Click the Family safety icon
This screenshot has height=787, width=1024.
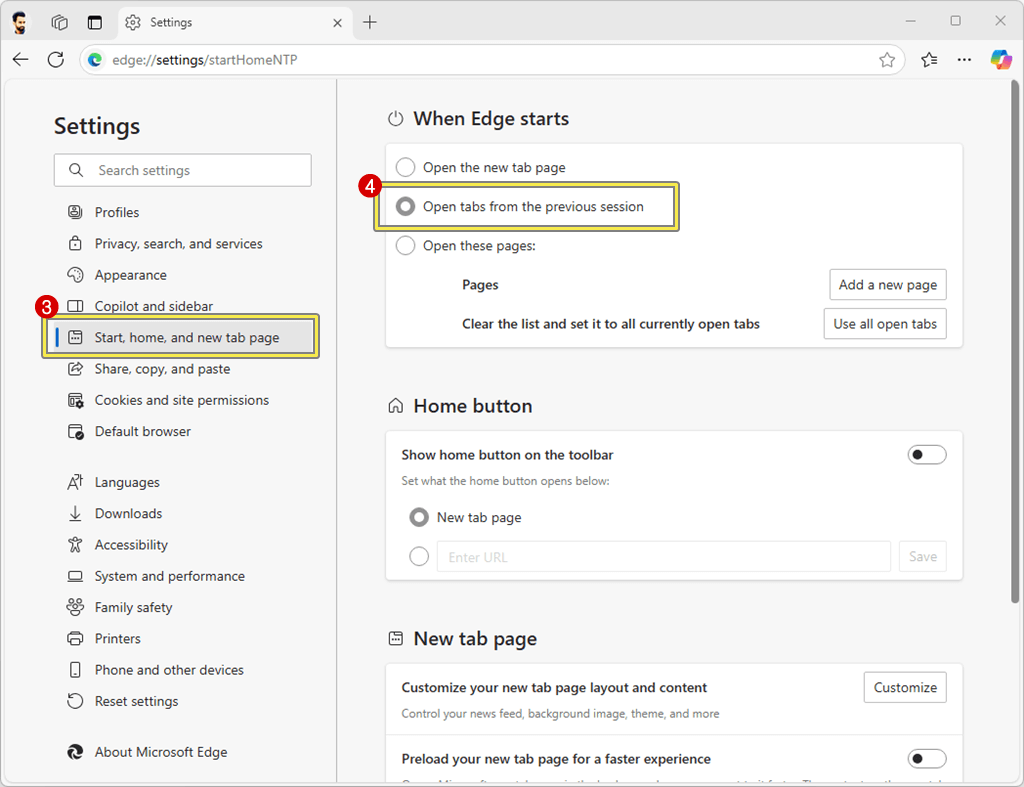click(x=75, y=607)
